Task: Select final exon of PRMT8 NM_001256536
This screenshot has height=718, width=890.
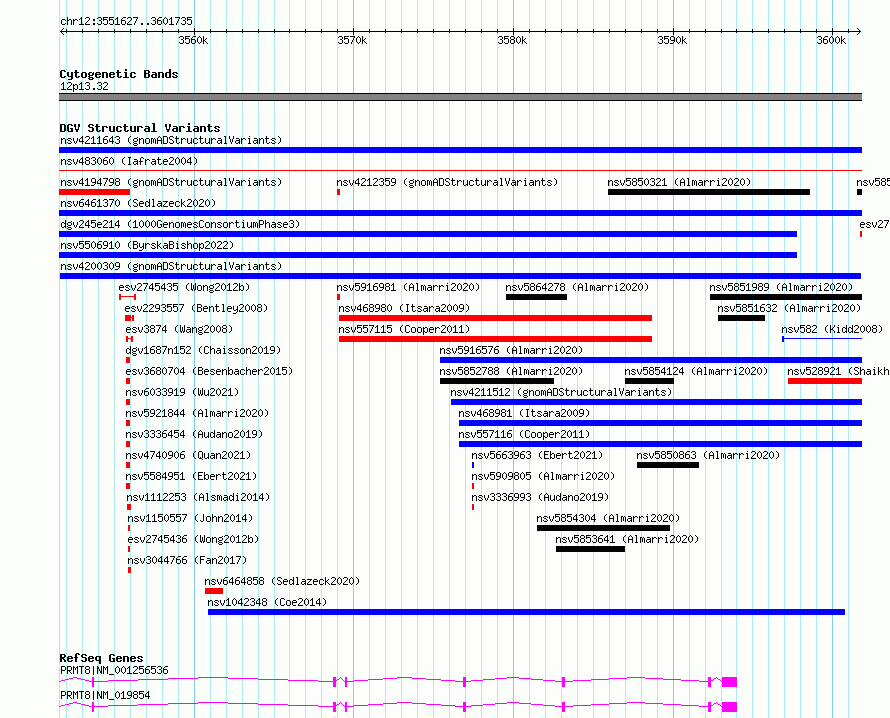Action: (729, 682)
